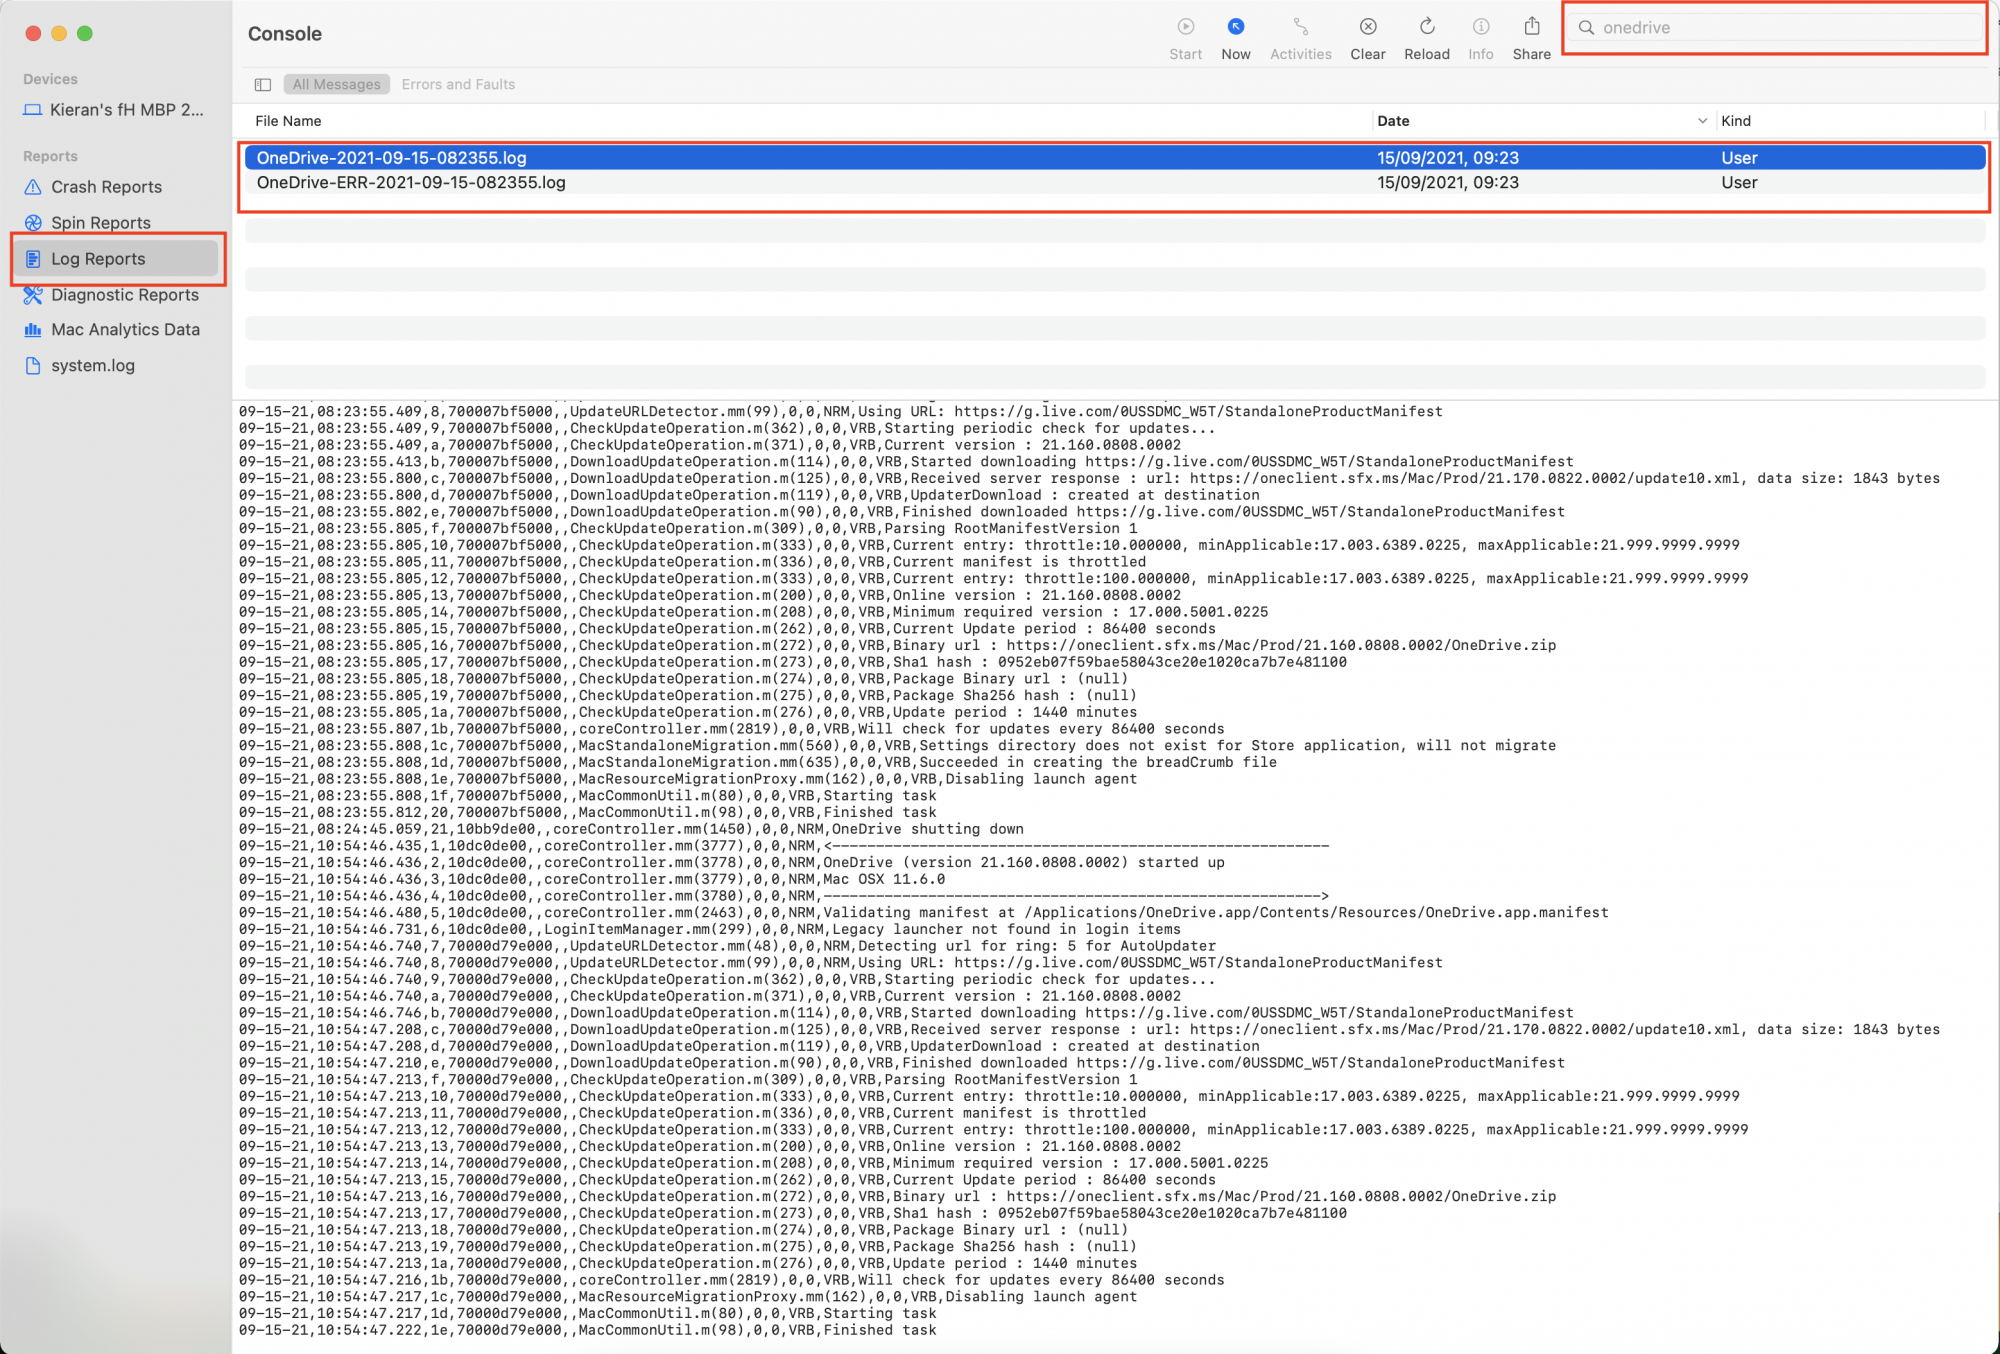Switch to Errors and Faults filter
This screenshot has width=2000, height=1354.
coord(458,85)
